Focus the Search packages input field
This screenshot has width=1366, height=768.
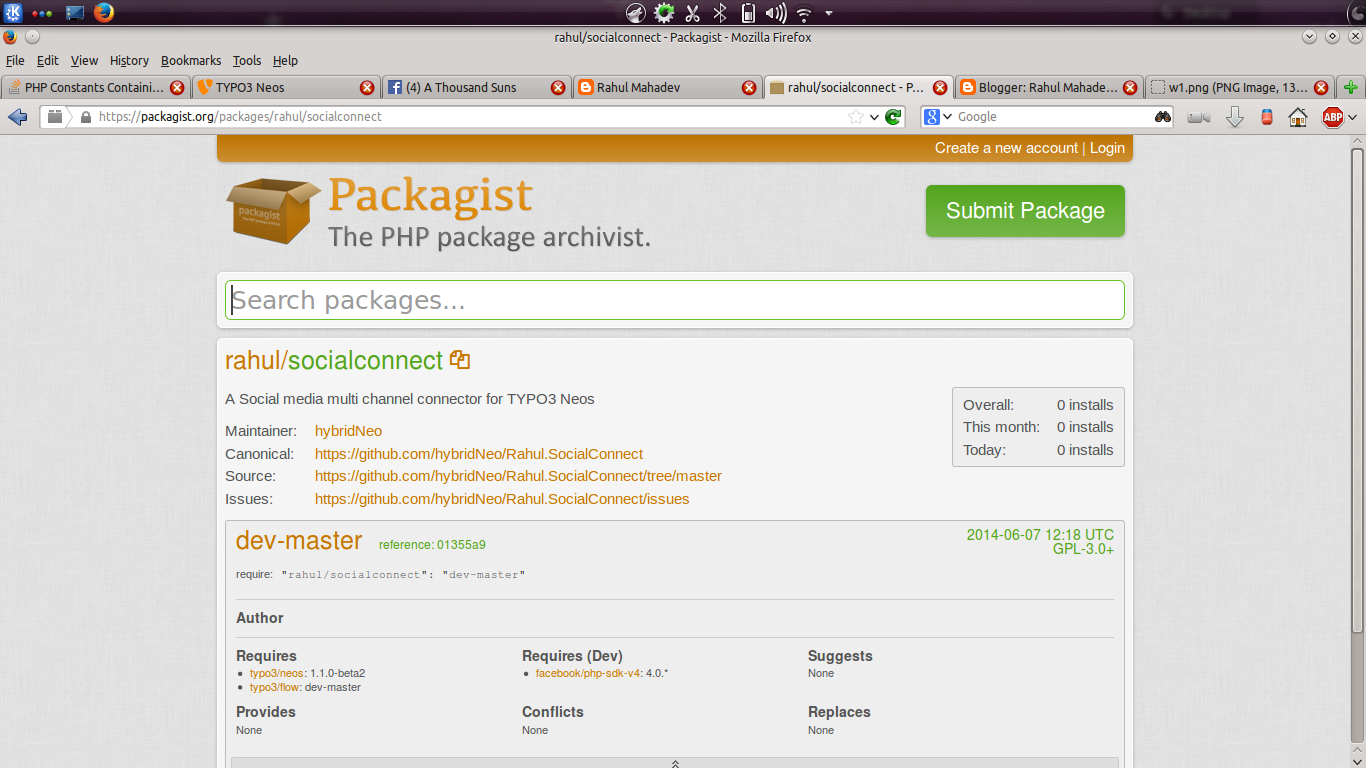(x=675, y=300)
